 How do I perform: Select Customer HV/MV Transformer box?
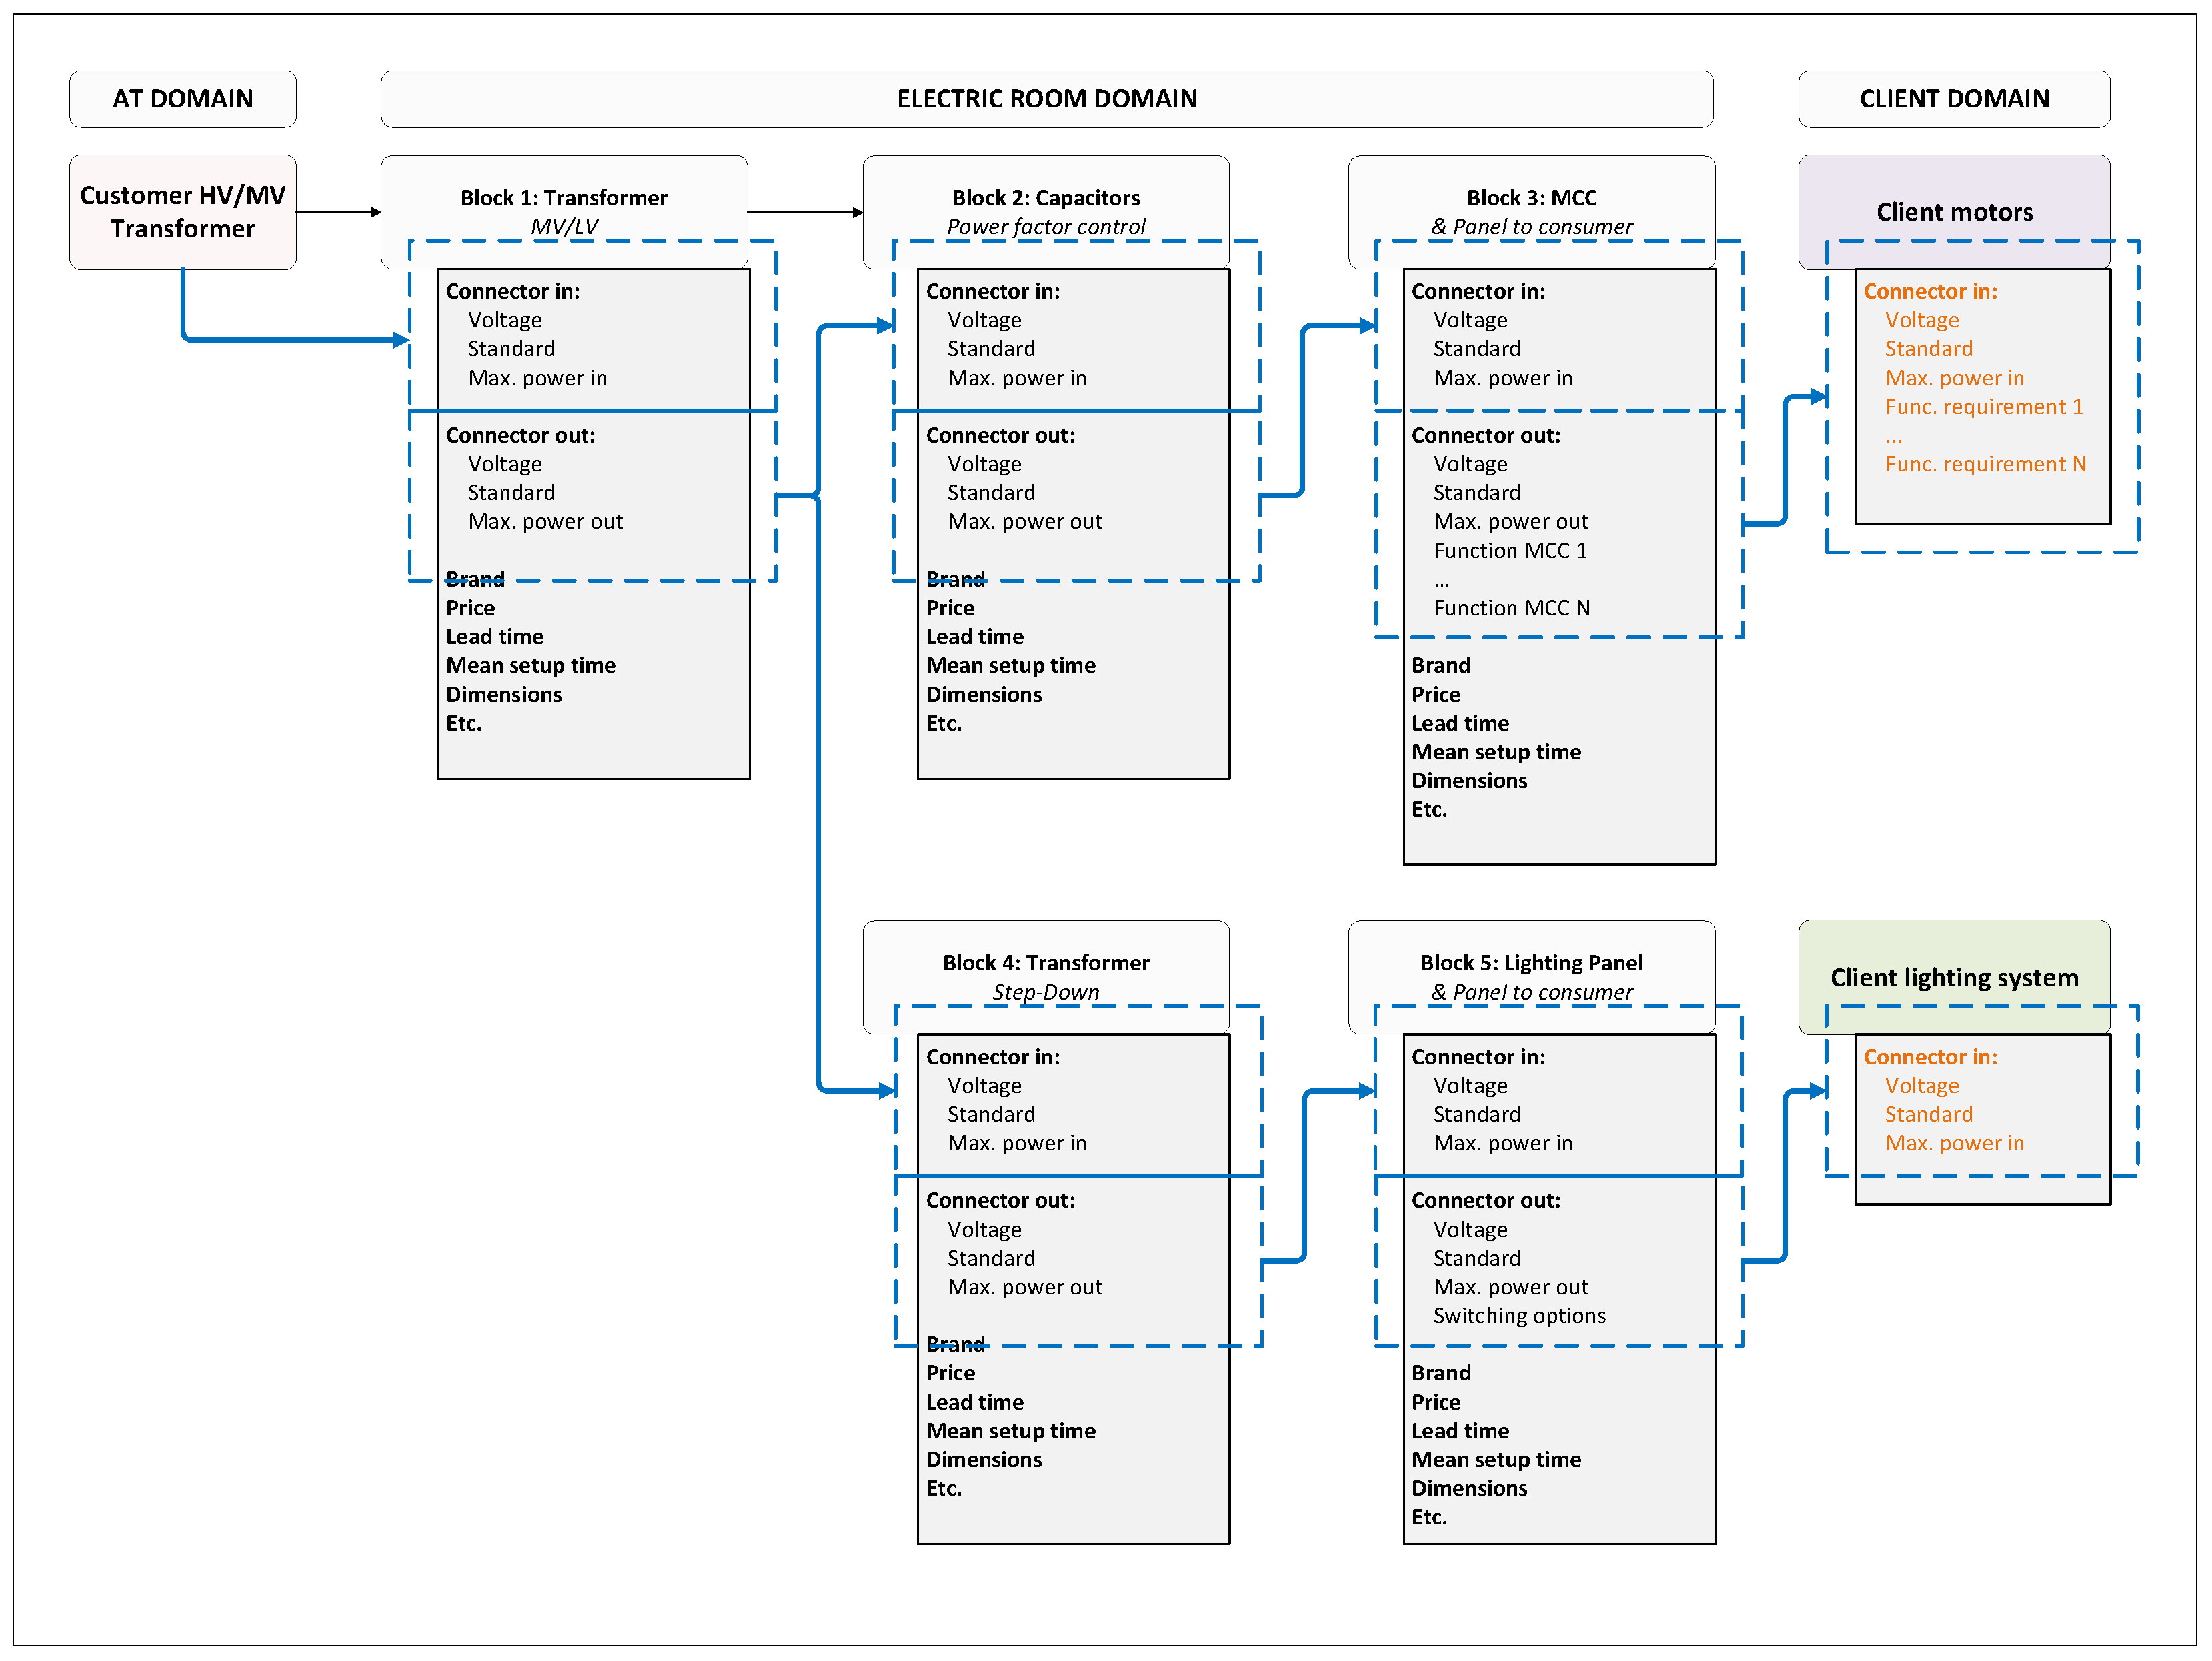[x=182, y=212]
